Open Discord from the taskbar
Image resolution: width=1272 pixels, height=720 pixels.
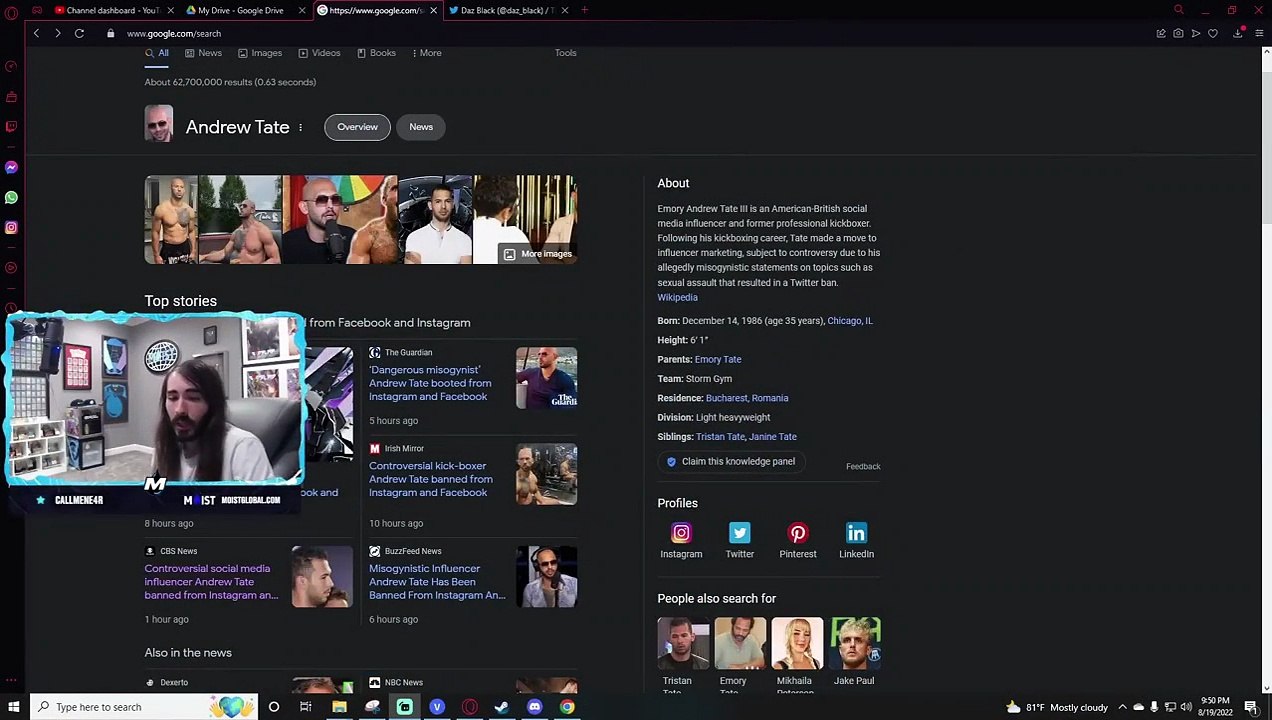tap(534, 707)
